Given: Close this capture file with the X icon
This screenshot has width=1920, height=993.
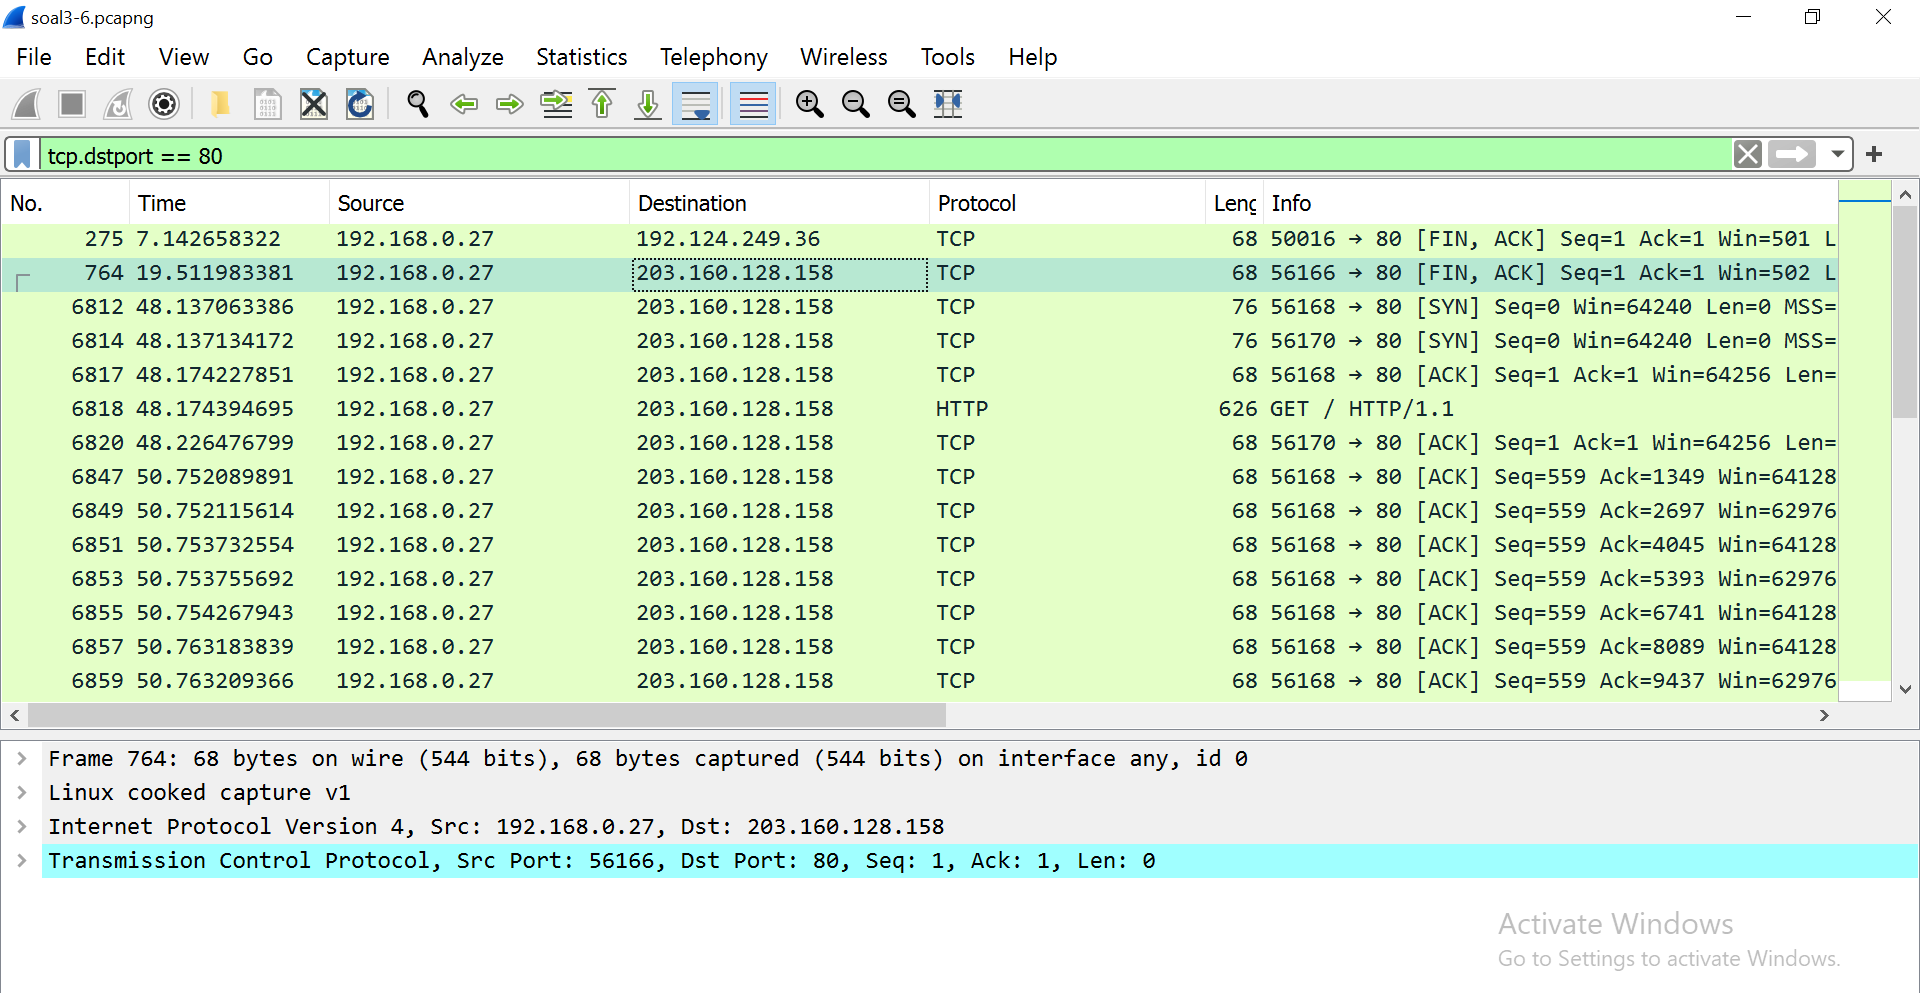Looking at the screenshot, I should 314,104.
